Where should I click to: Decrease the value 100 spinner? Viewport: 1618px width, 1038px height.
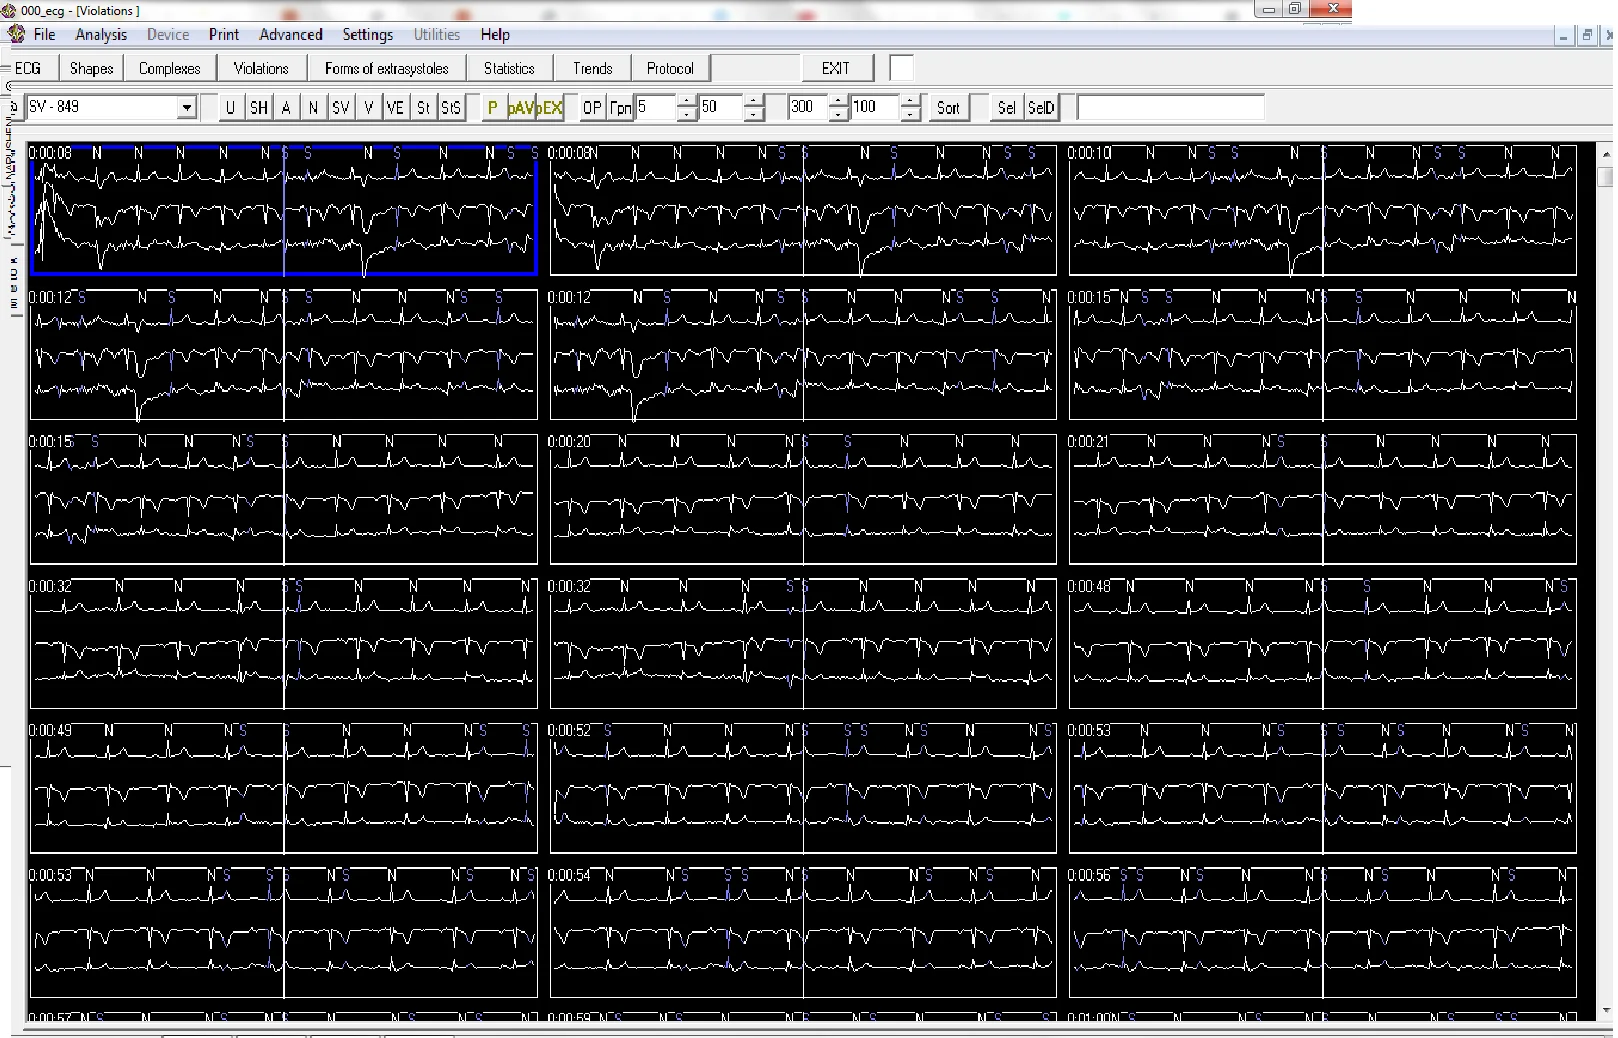[910, 114]
